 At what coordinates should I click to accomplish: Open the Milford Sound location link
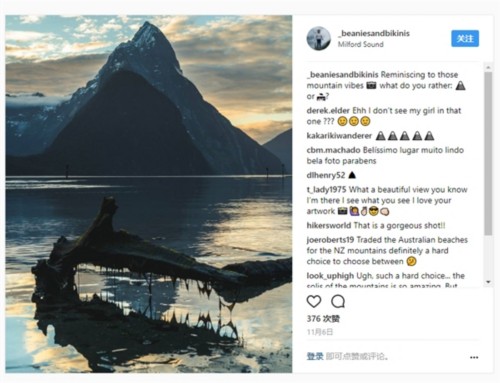point(360,44)
